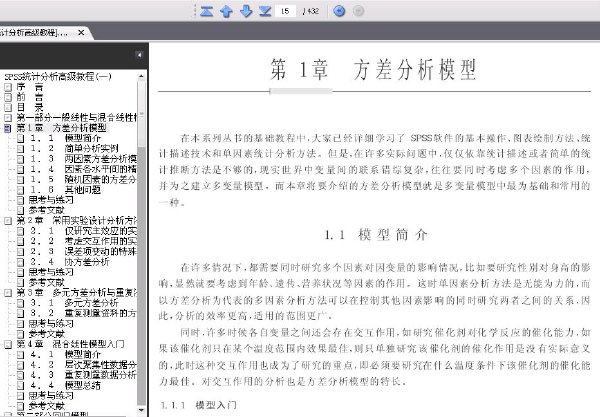Screen dimensions: 600x417
Task: Open the 前 言 bookmark
Action: pos(30,98)
